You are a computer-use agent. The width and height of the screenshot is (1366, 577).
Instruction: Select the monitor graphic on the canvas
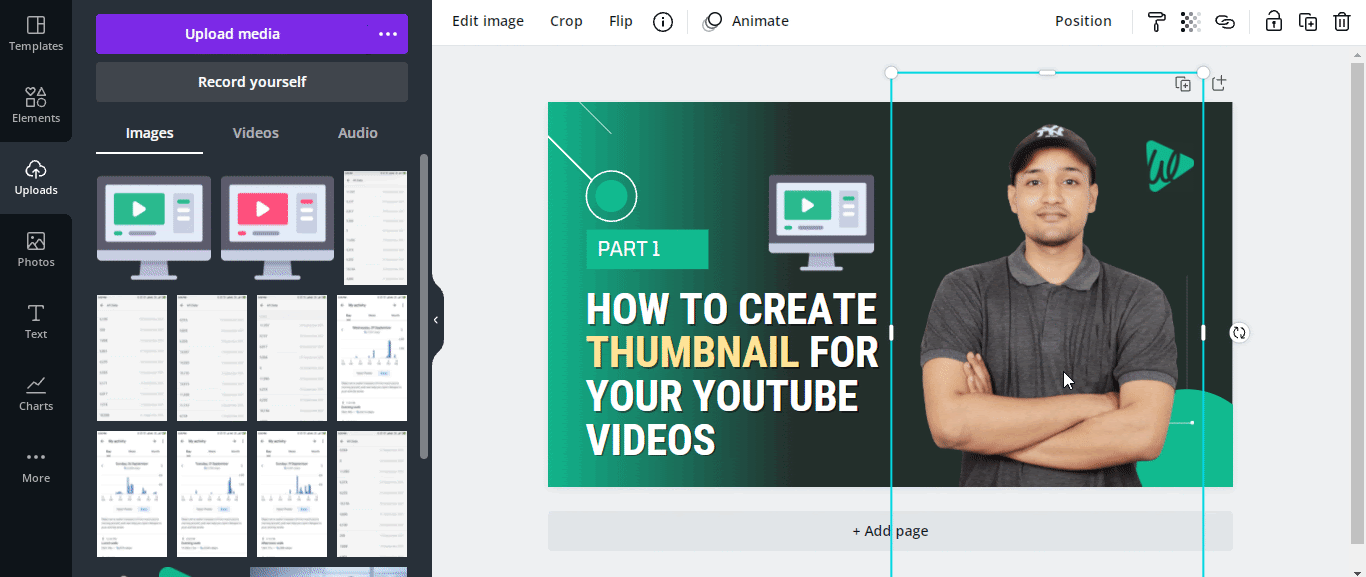pyautogui.click(x=821, y=222)
